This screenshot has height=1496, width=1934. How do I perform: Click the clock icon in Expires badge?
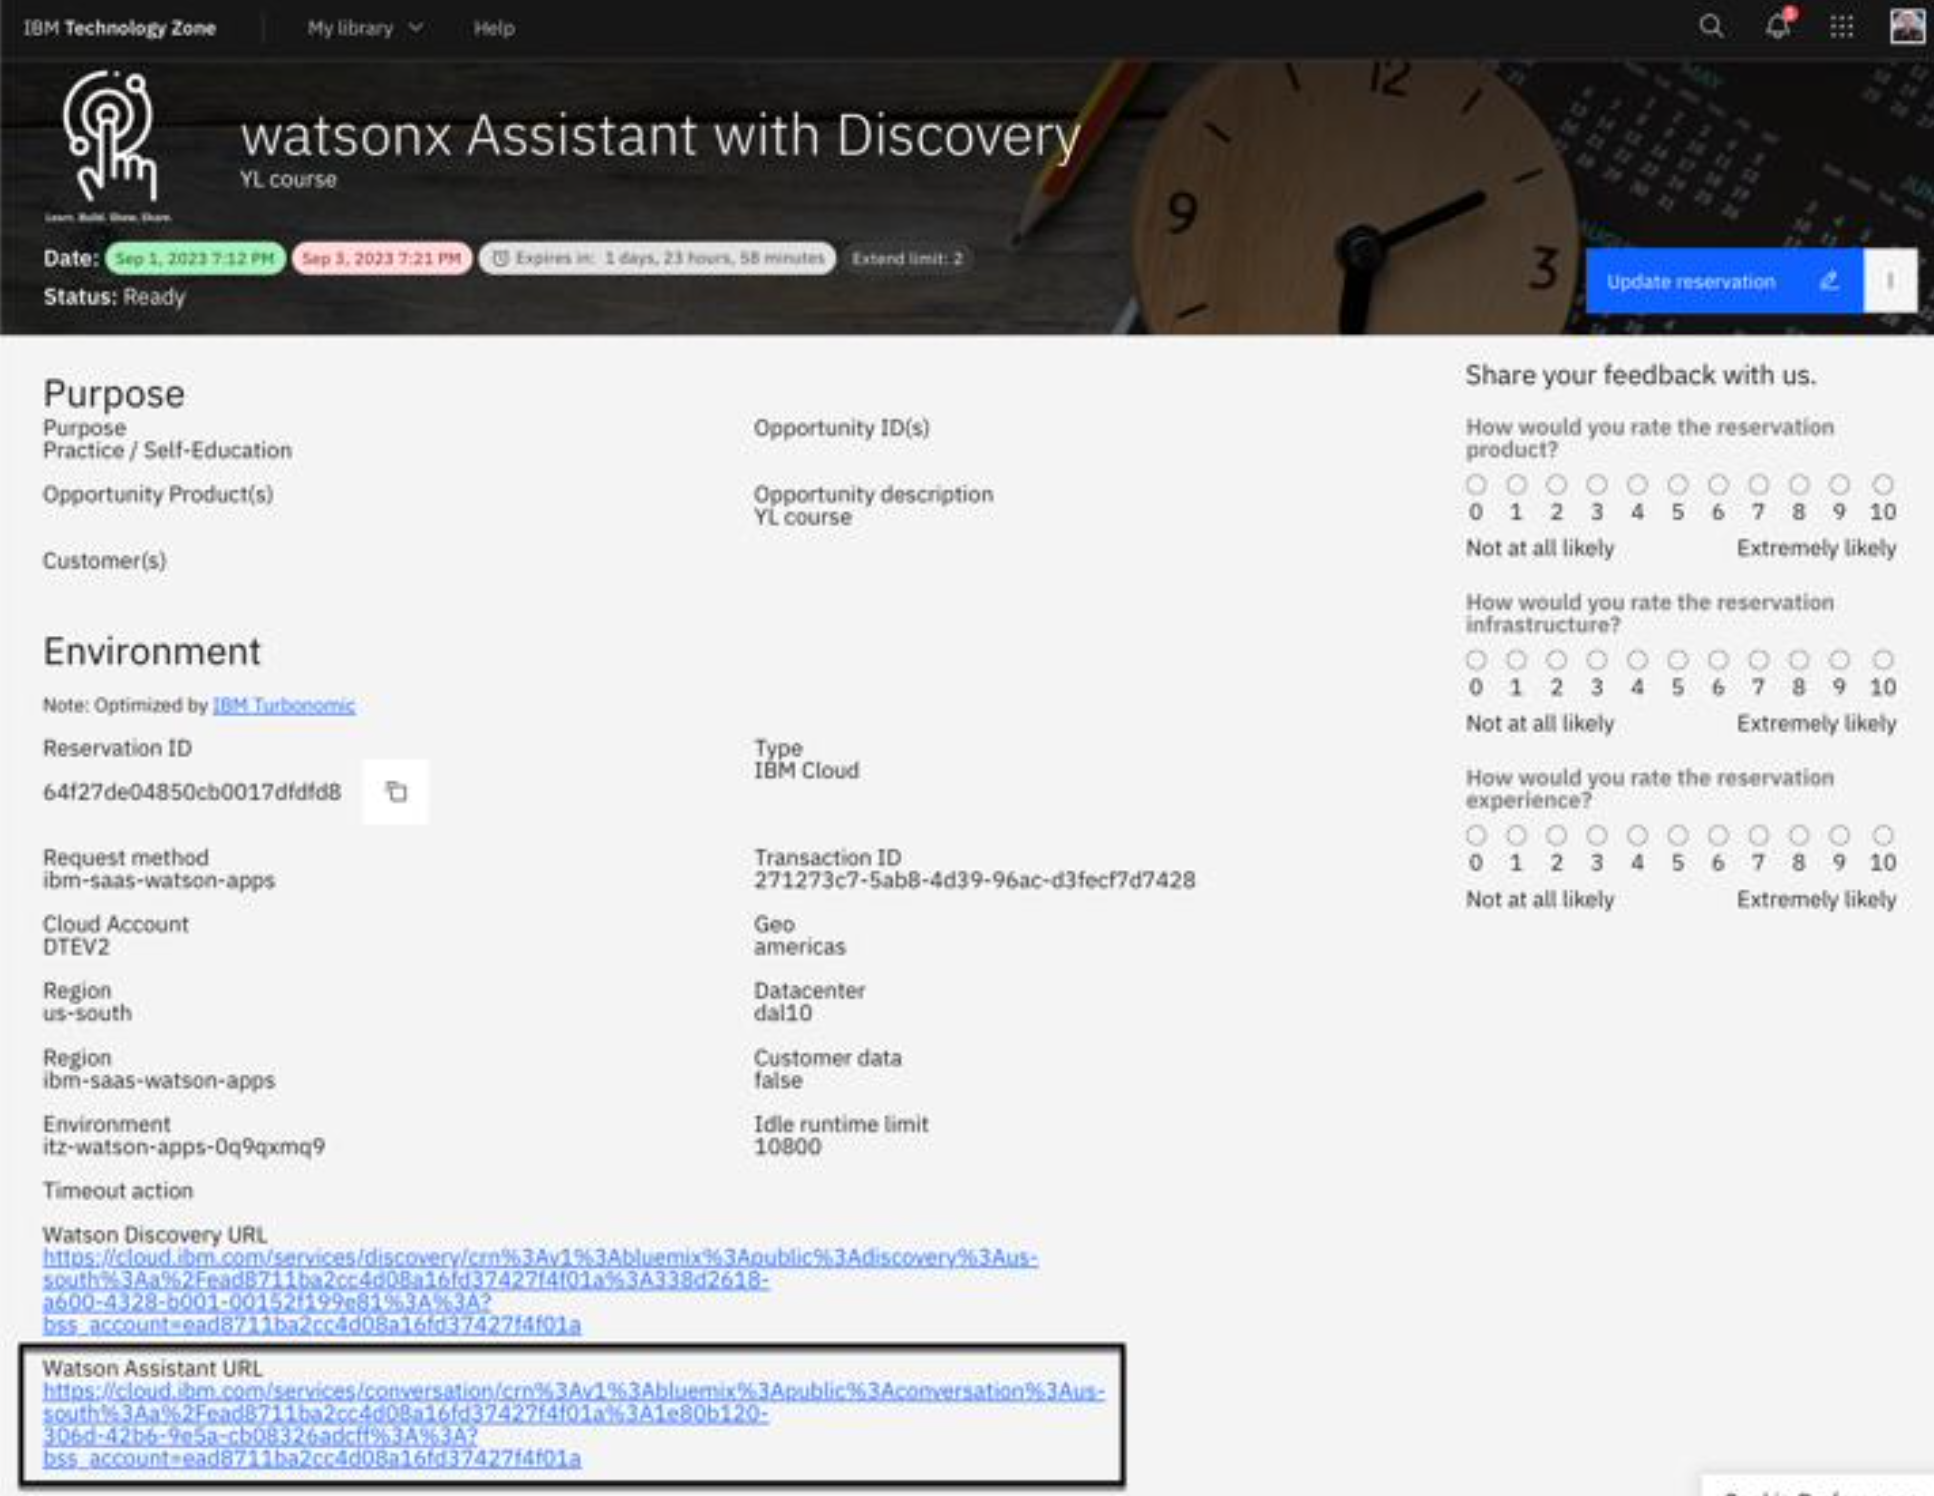click(500, 258)
